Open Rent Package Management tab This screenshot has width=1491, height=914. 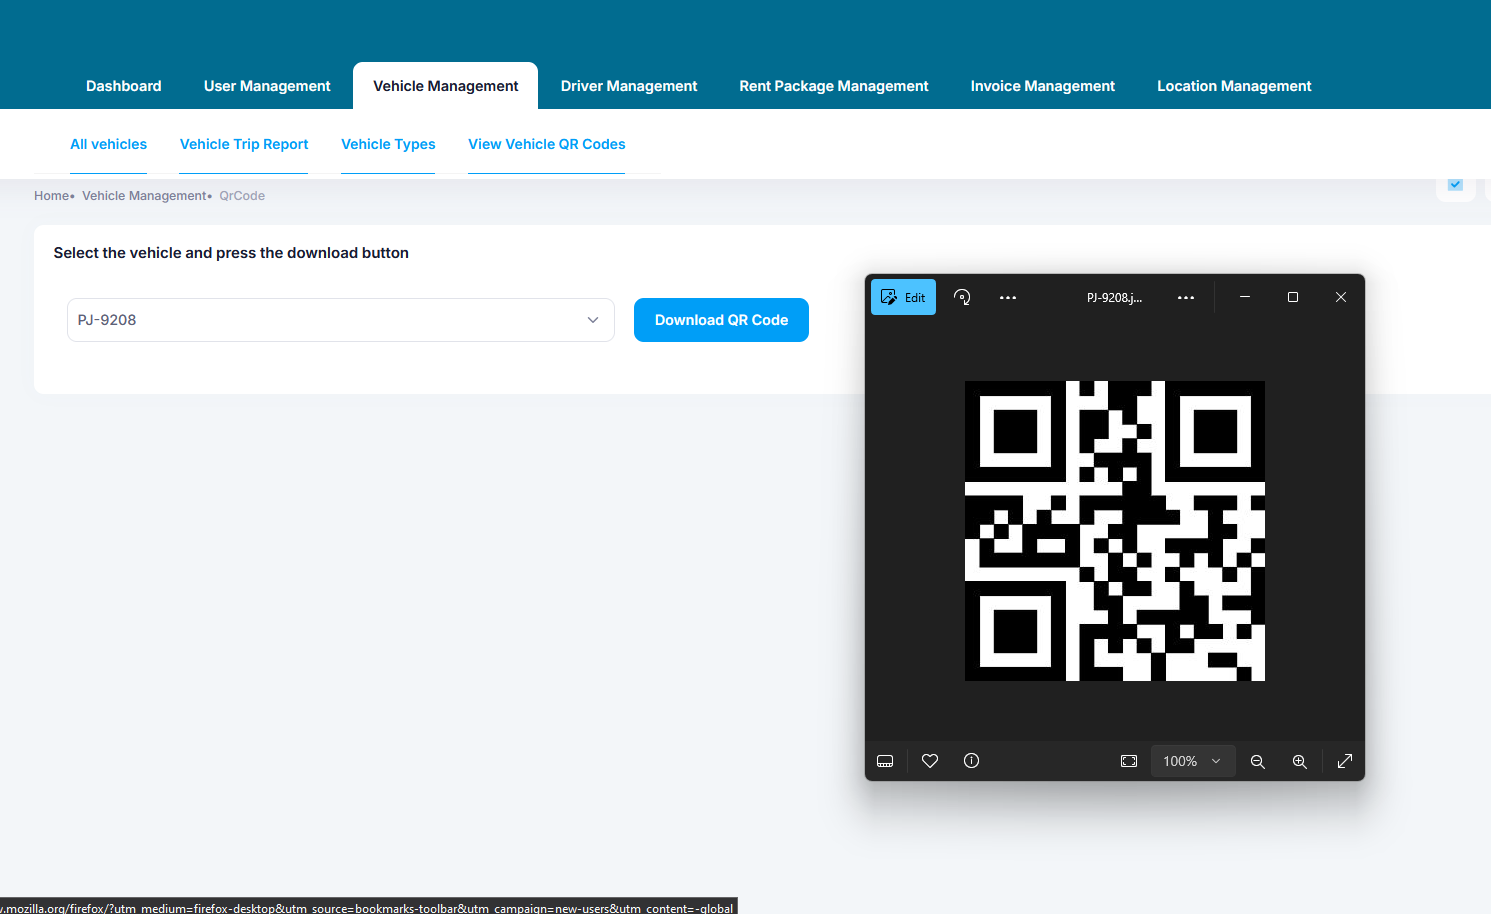click(x=834, y=86)
